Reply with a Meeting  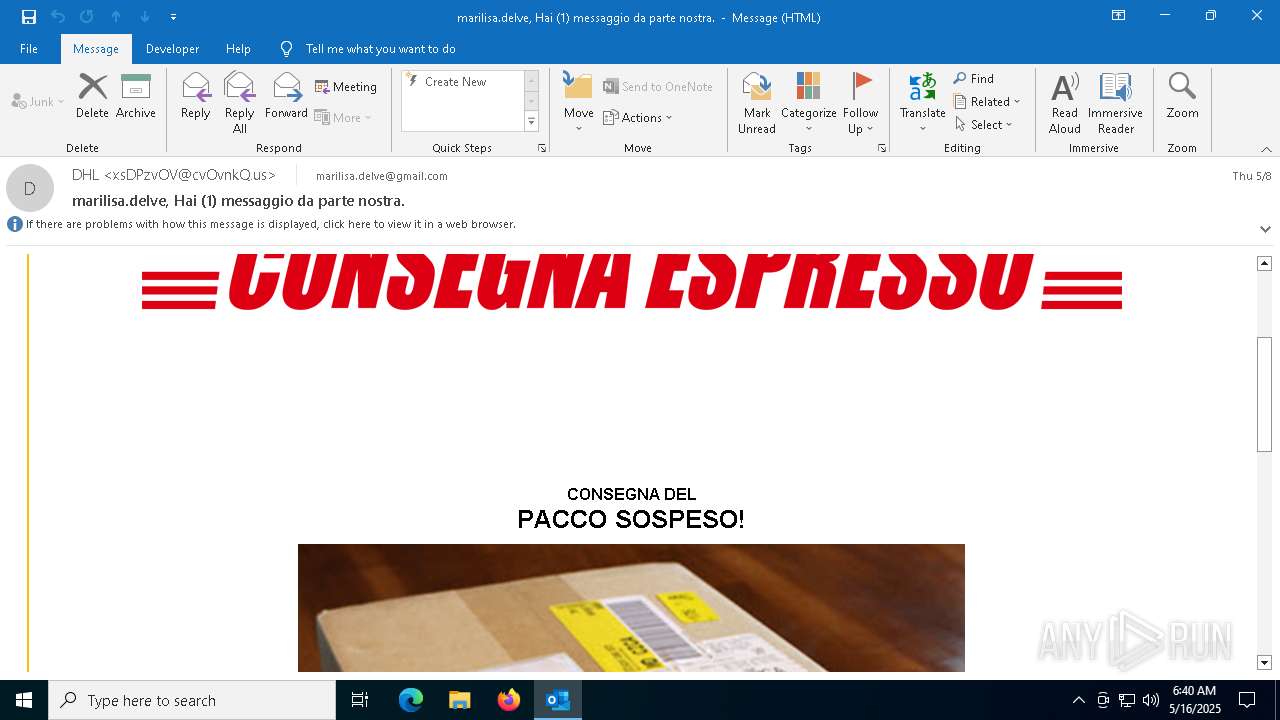click(x=346, y=87)
